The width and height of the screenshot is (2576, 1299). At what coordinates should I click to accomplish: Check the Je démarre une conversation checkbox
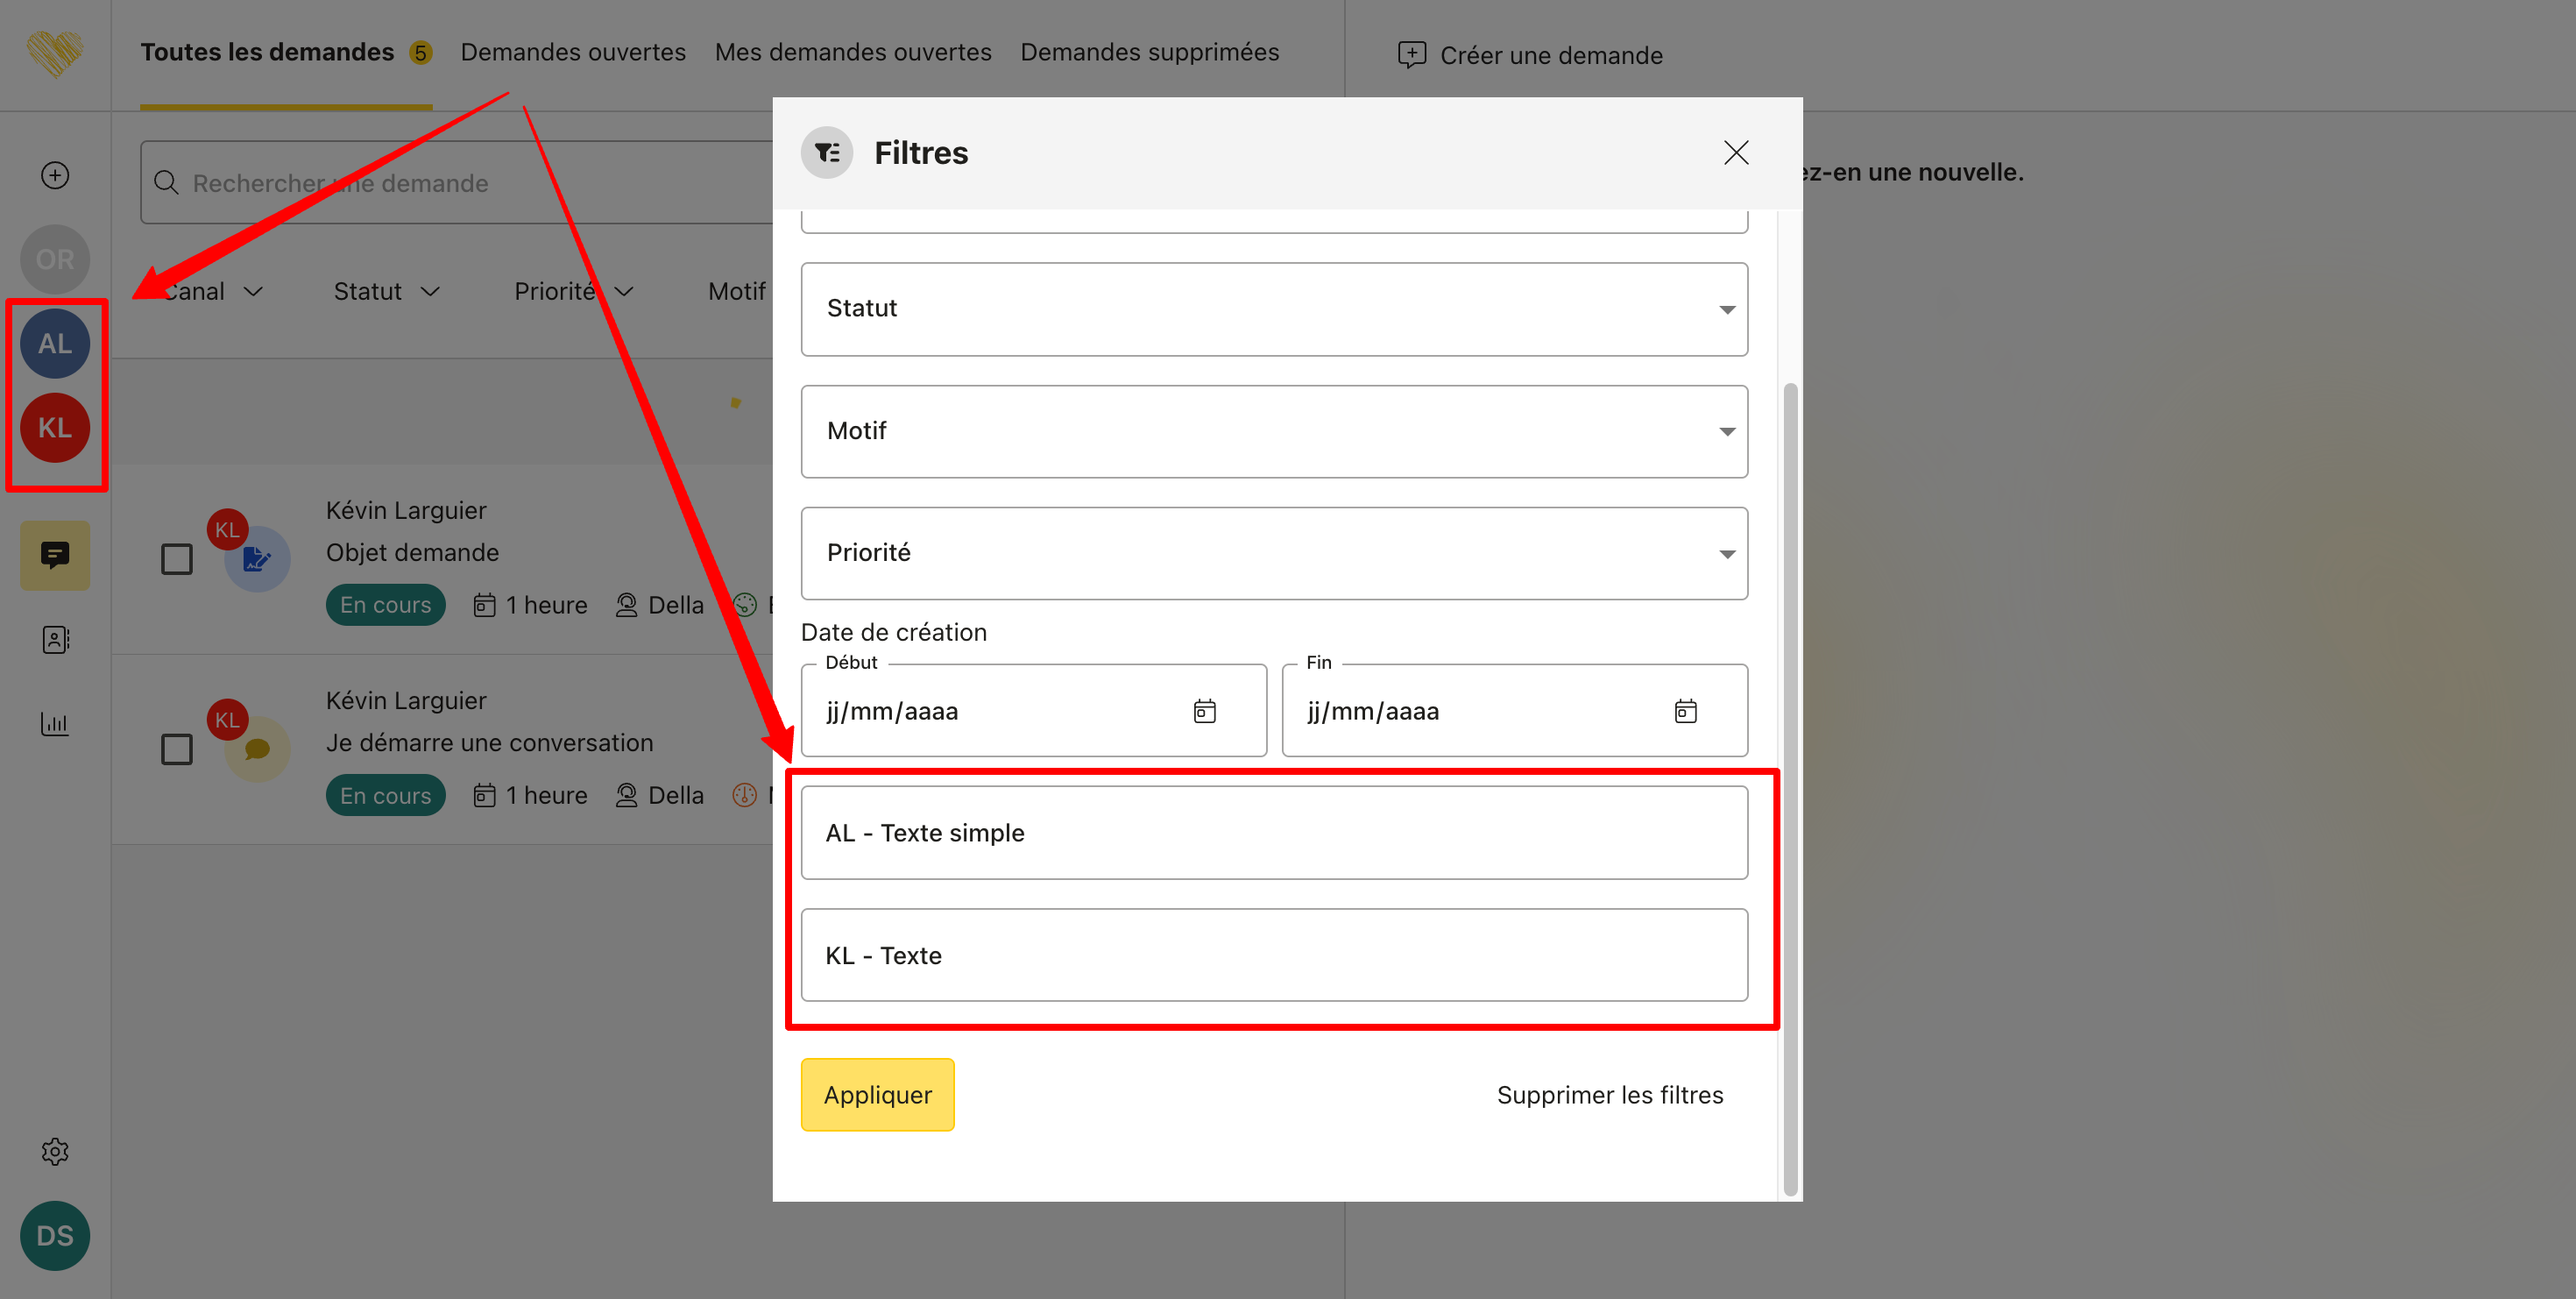tap(177, 749)
